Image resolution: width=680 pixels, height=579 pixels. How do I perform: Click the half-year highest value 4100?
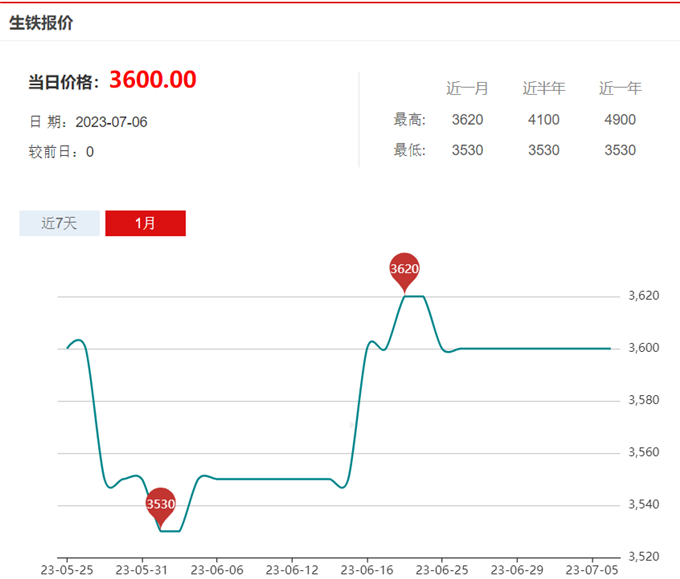coord(543,120)
